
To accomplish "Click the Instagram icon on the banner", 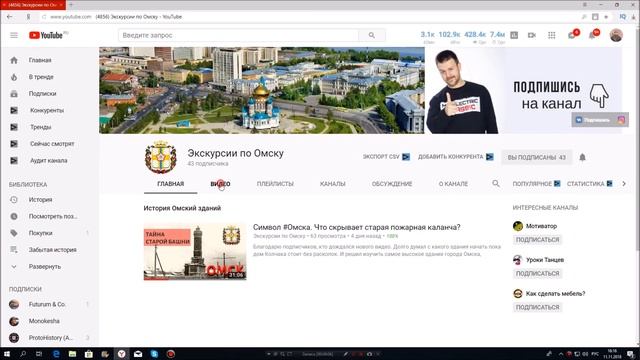I will click(621, 120).
